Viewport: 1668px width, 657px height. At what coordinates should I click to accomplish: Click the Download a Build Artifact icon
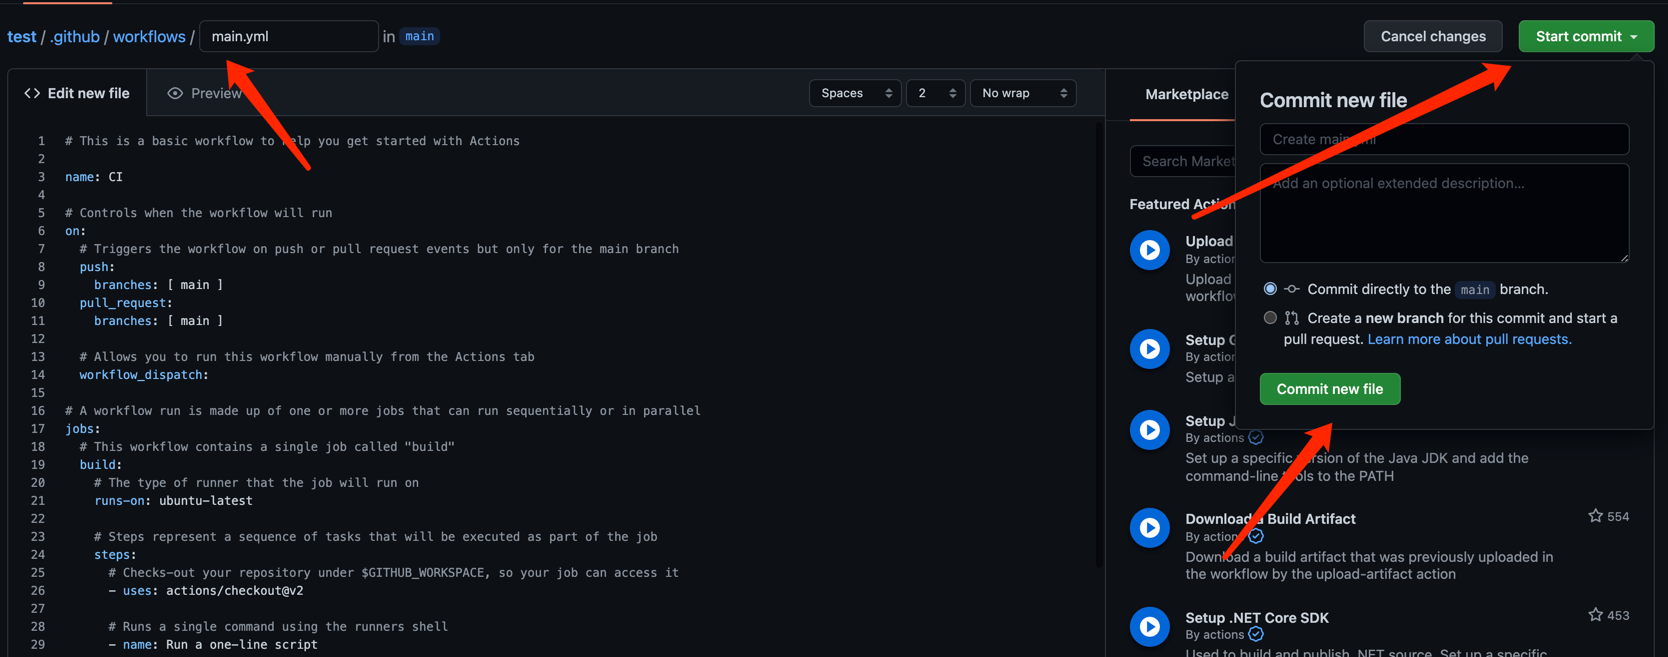[x=1150, y=528]
